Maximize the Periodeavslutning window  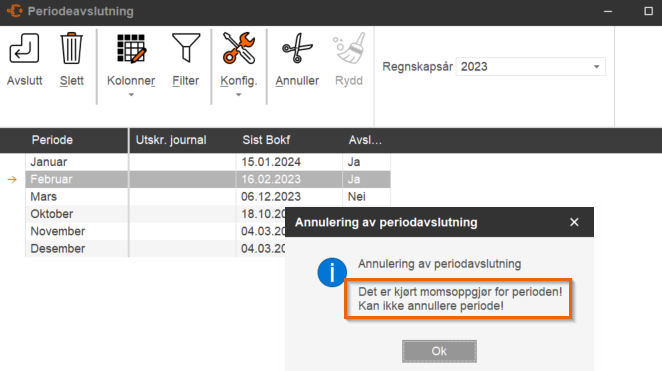pyautogui.click(x=648, y=11)
